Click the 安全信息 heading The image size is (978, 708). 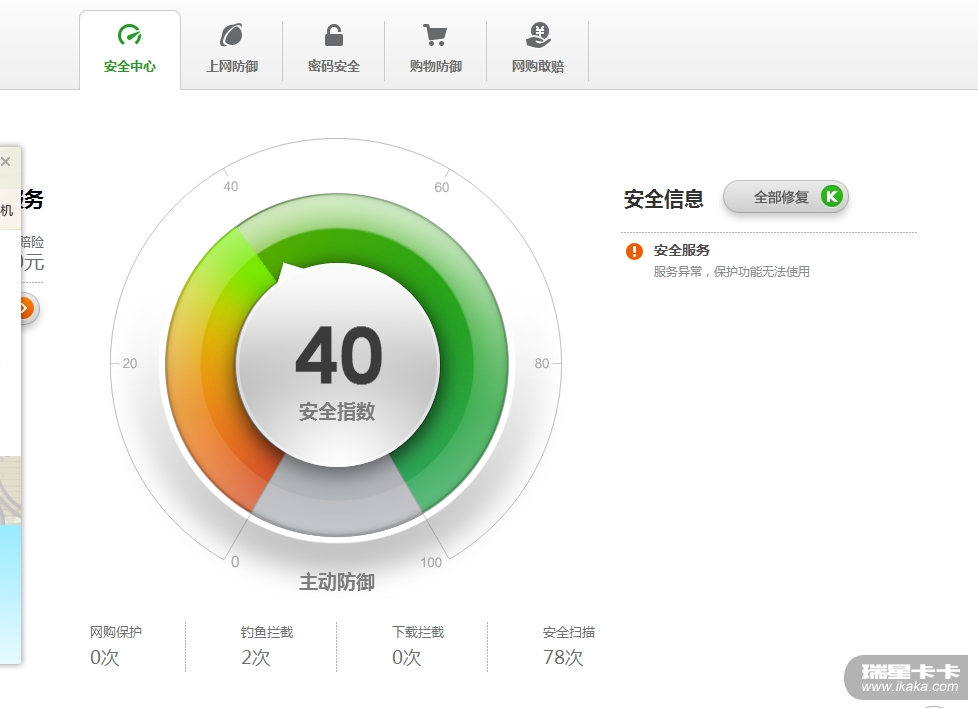click(664, 199)
